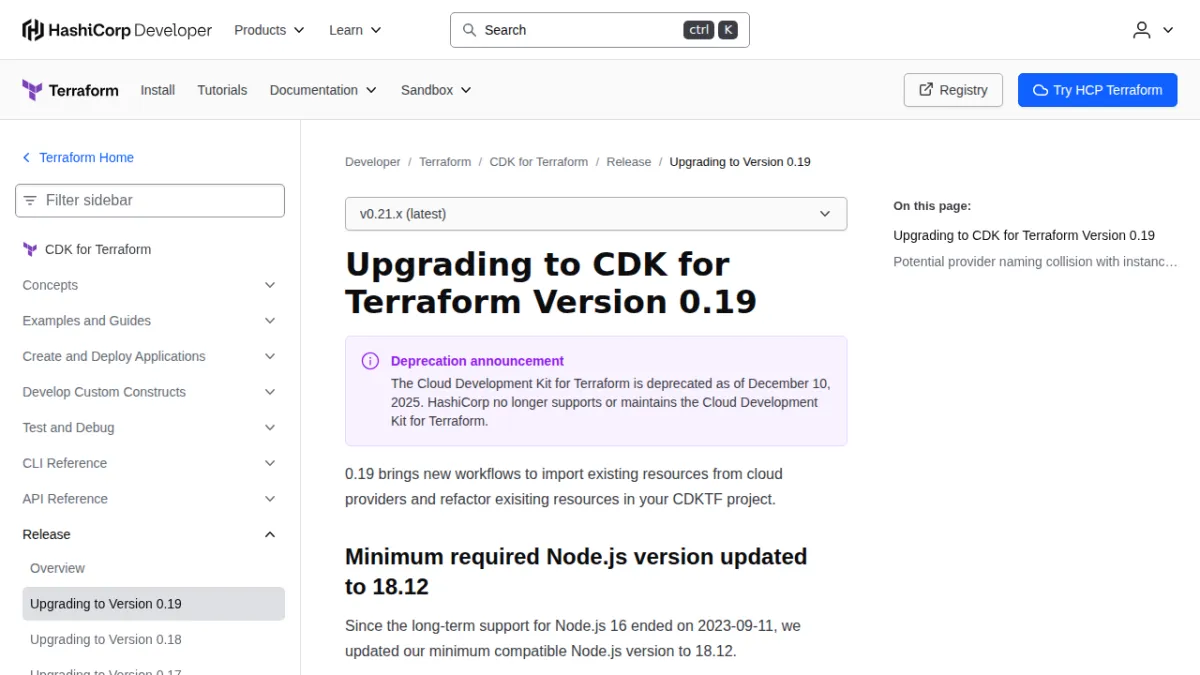Click the Release breadcrumb link
This screenshot has width=1200, height=675.
tap(629, 162)
